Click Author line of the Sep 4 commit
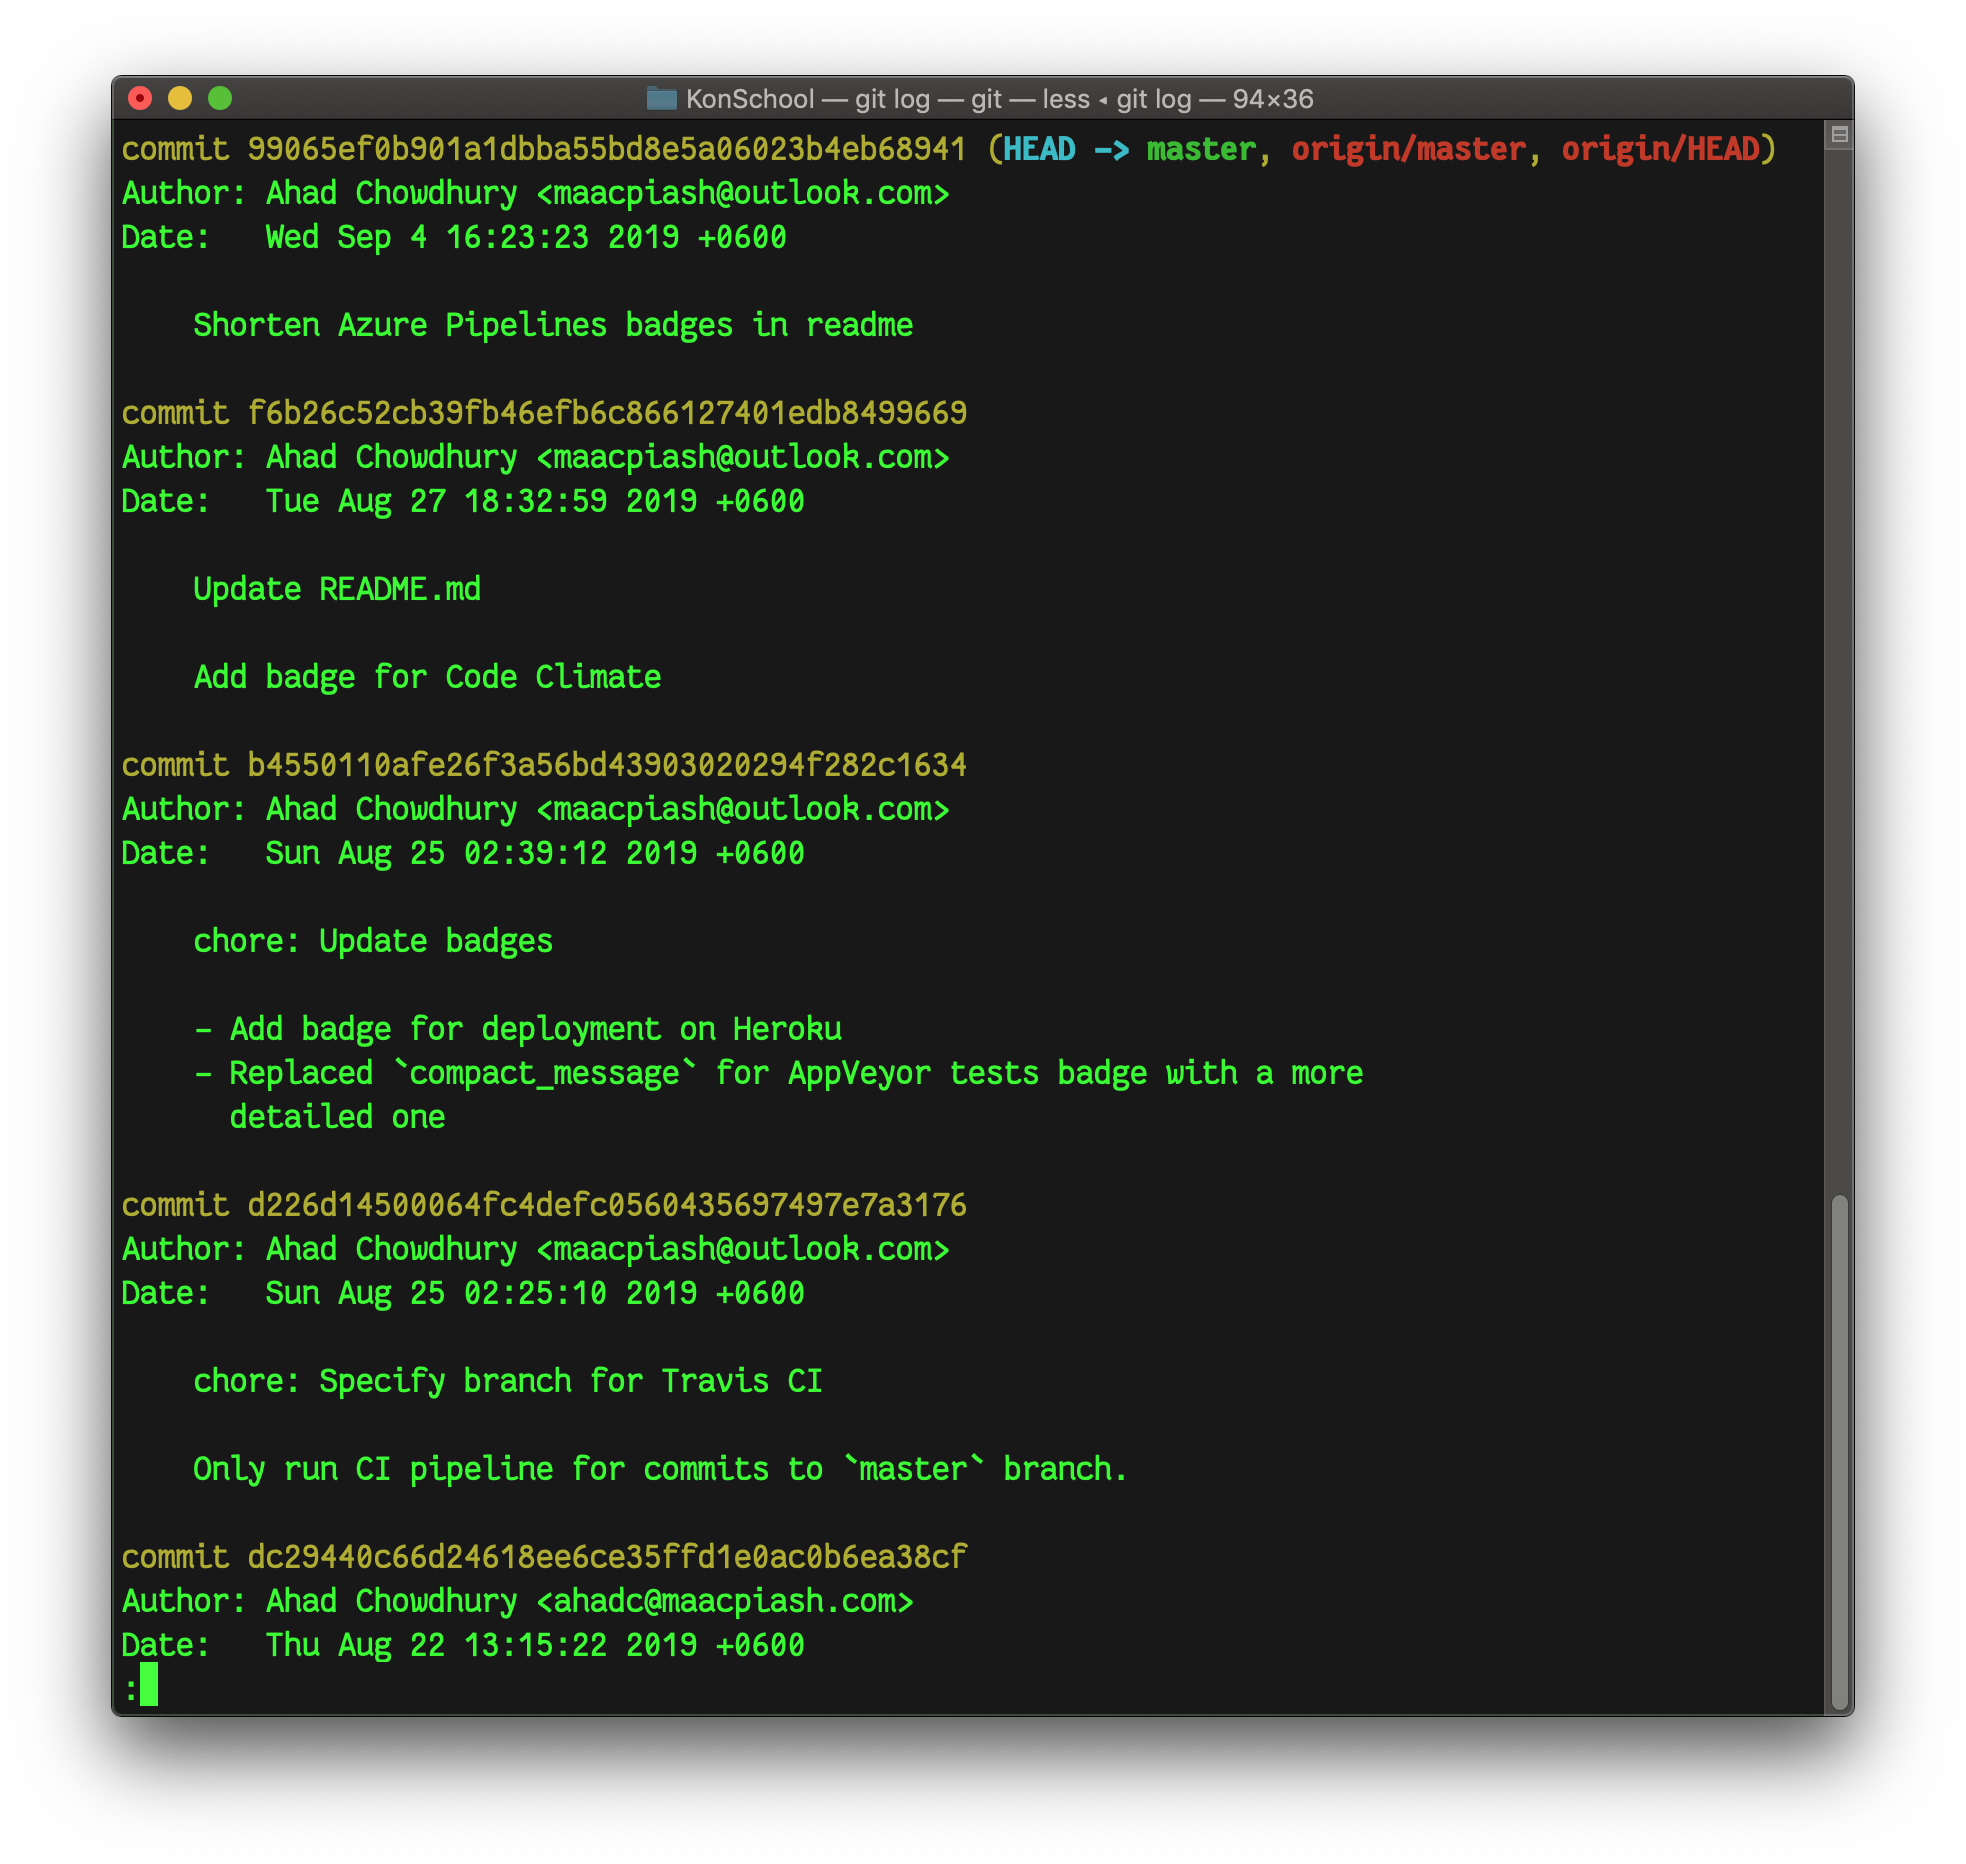Image resolution: width=1966 pixels, height=1864 pixels. point(535,193)
